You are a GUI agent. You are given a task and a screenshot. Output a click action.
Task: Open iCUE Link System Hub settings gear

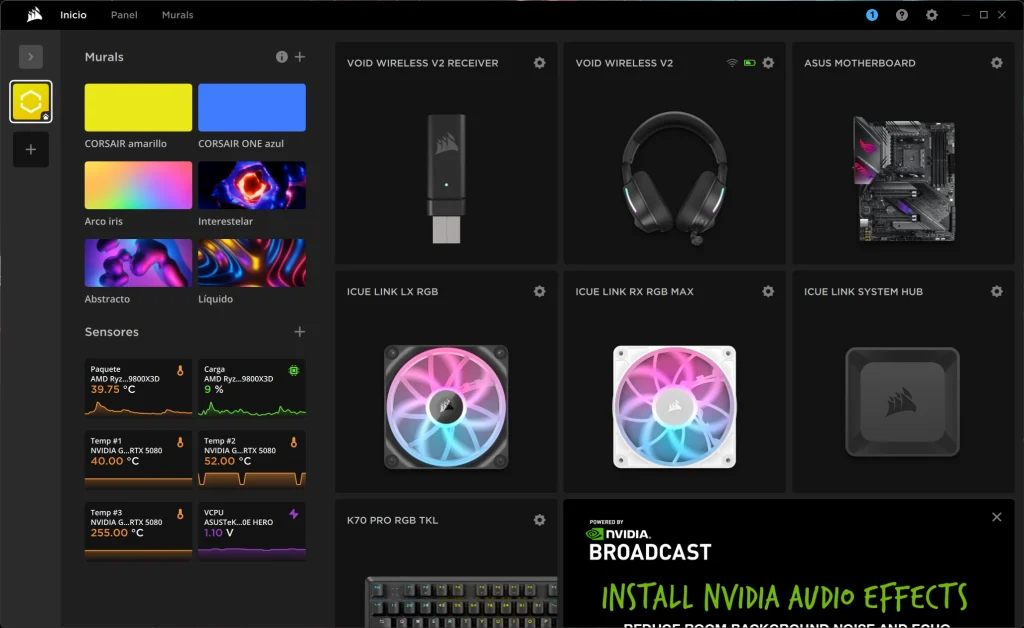point(997,291)
